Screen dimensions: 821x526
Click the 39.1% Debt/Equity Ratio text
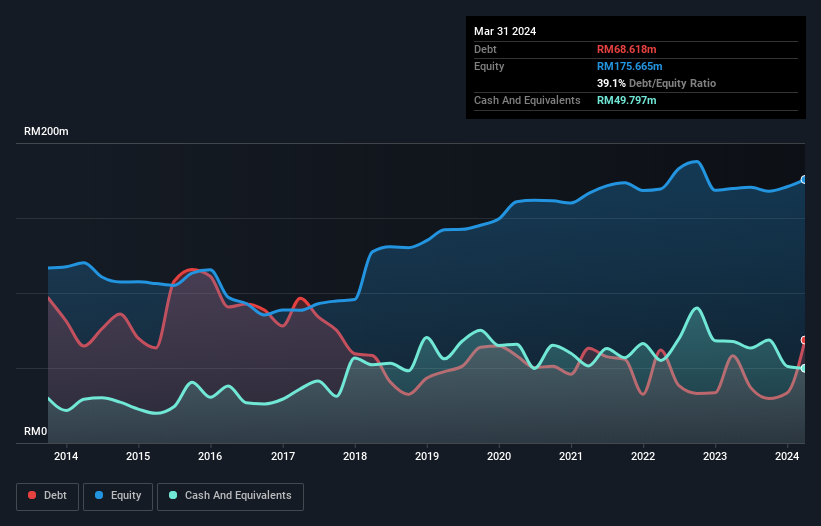point(656,83)
